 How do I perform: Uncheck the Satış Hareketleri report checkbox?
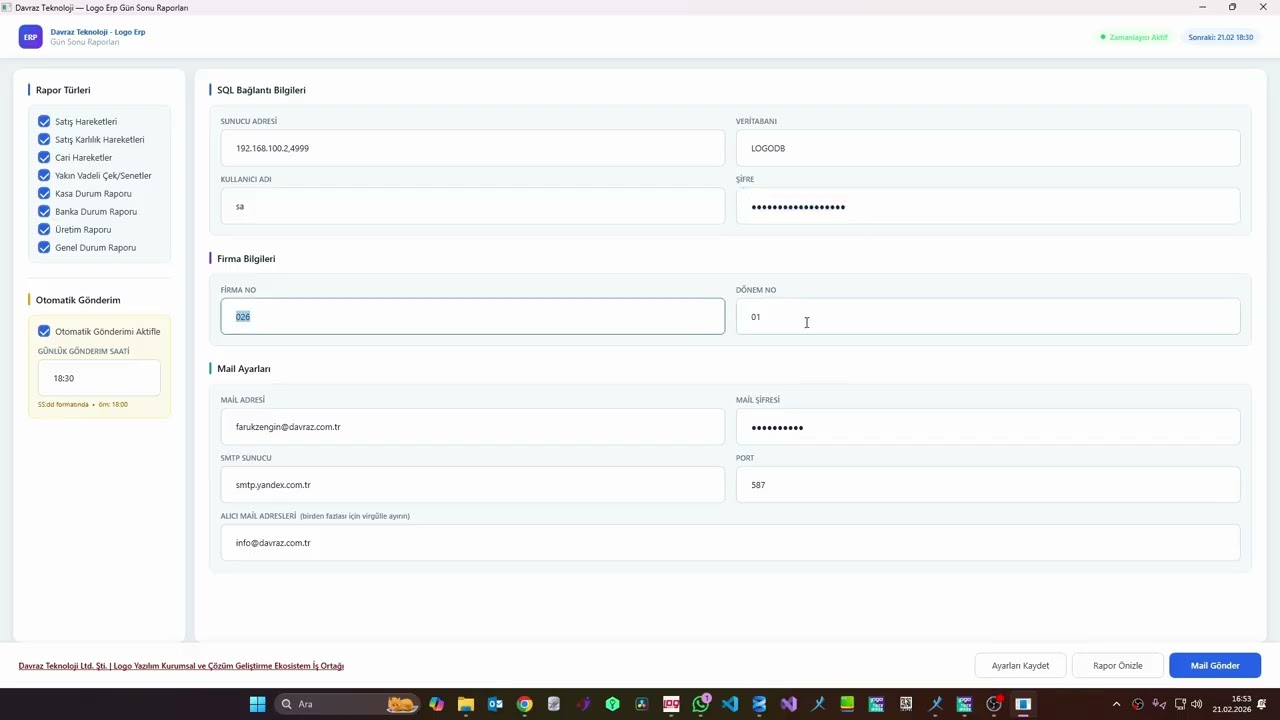coord(44,122)
